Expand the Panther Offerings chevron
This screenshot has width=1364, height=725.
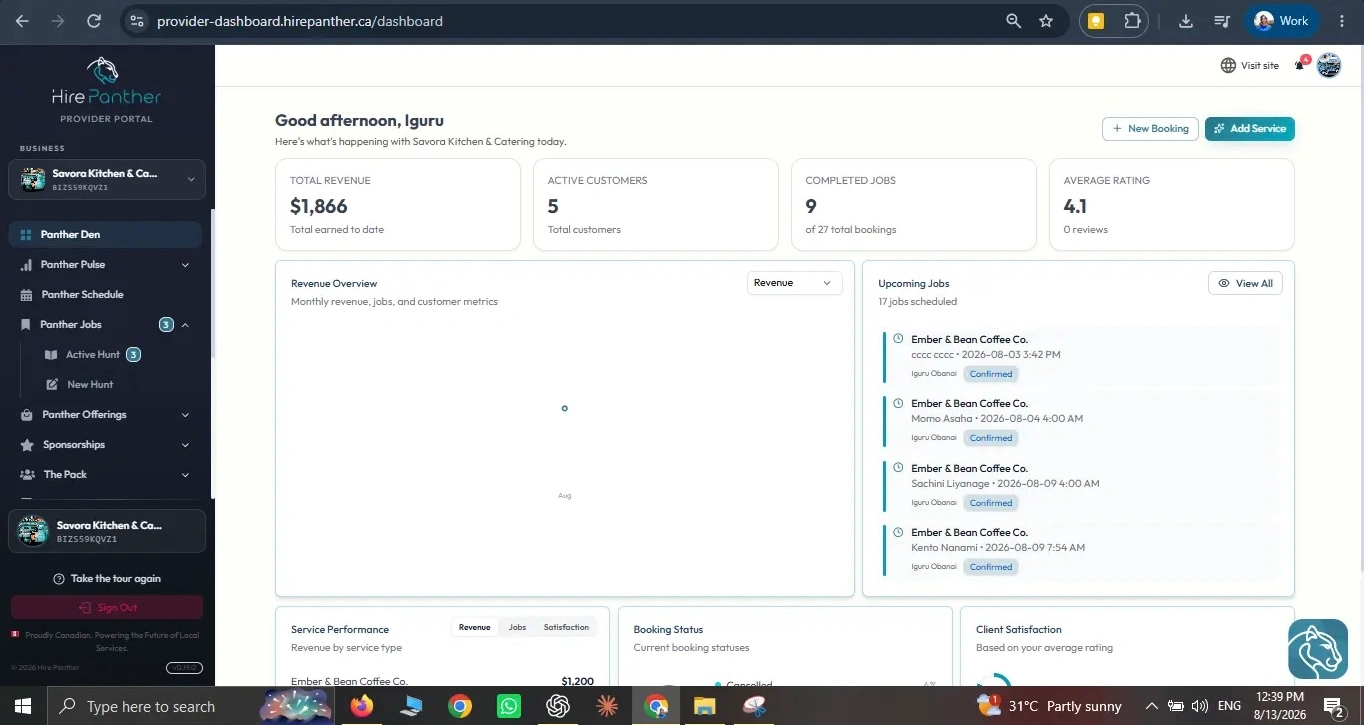tap(185, 415)
